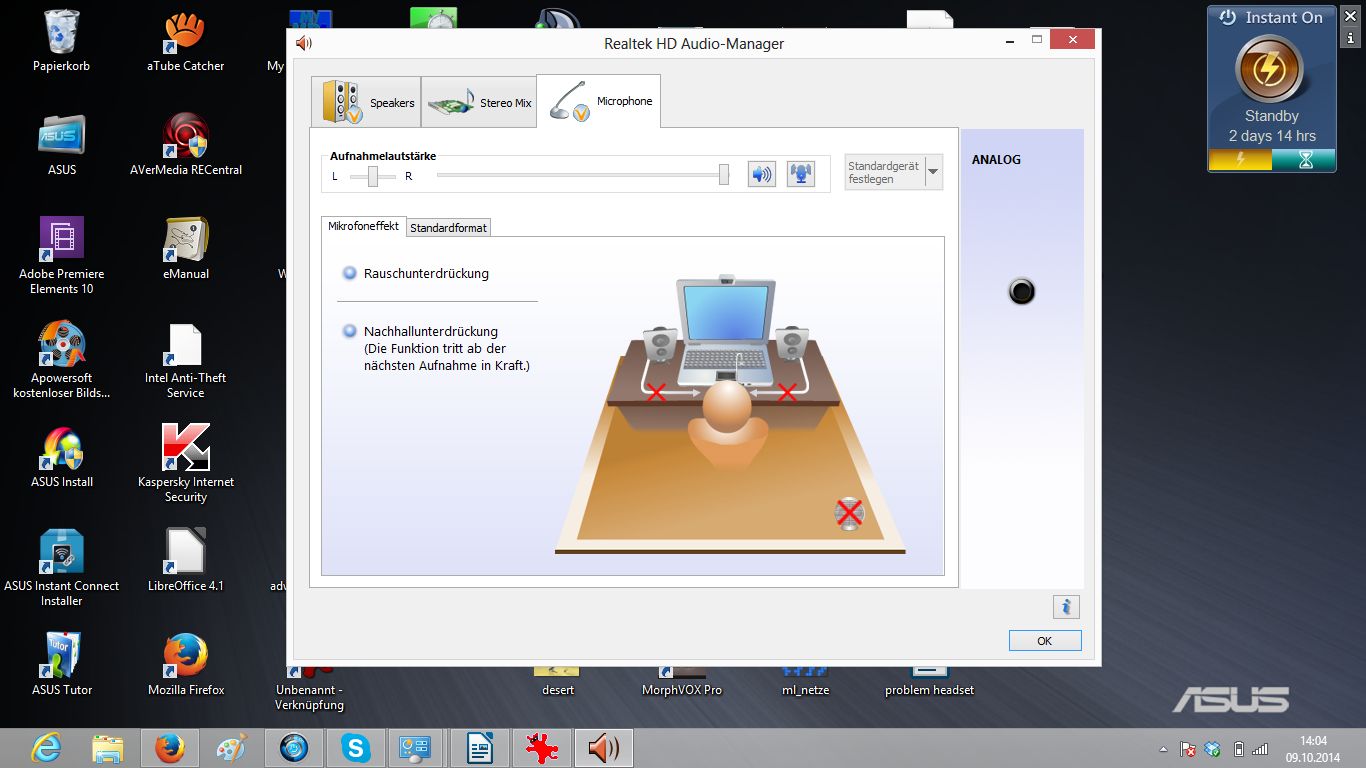This screenshot has height=768, width=1366.
Task: Open ASUS Instant Connect Installer
Action: tap(62, 569)
